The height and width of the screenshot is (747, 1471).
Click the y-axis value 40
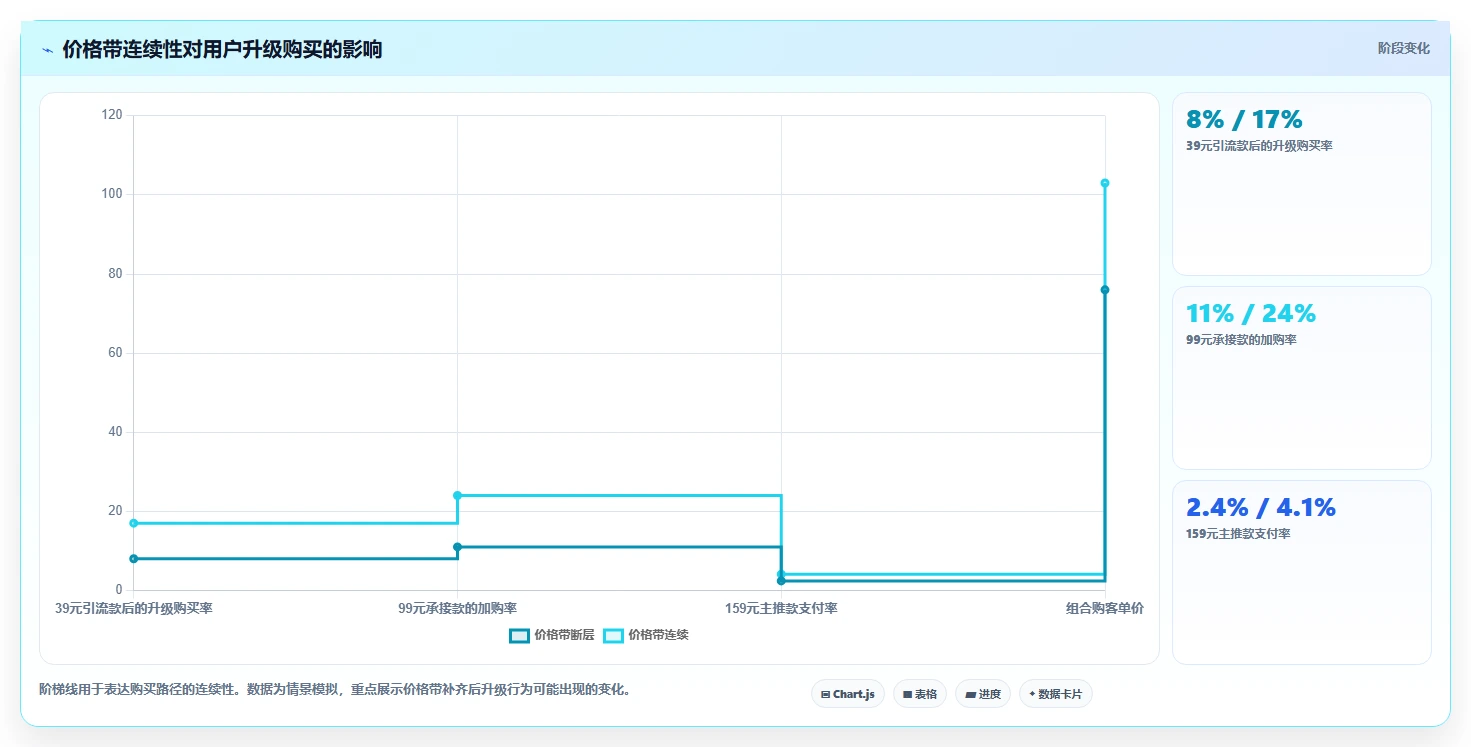coord(115,432)
